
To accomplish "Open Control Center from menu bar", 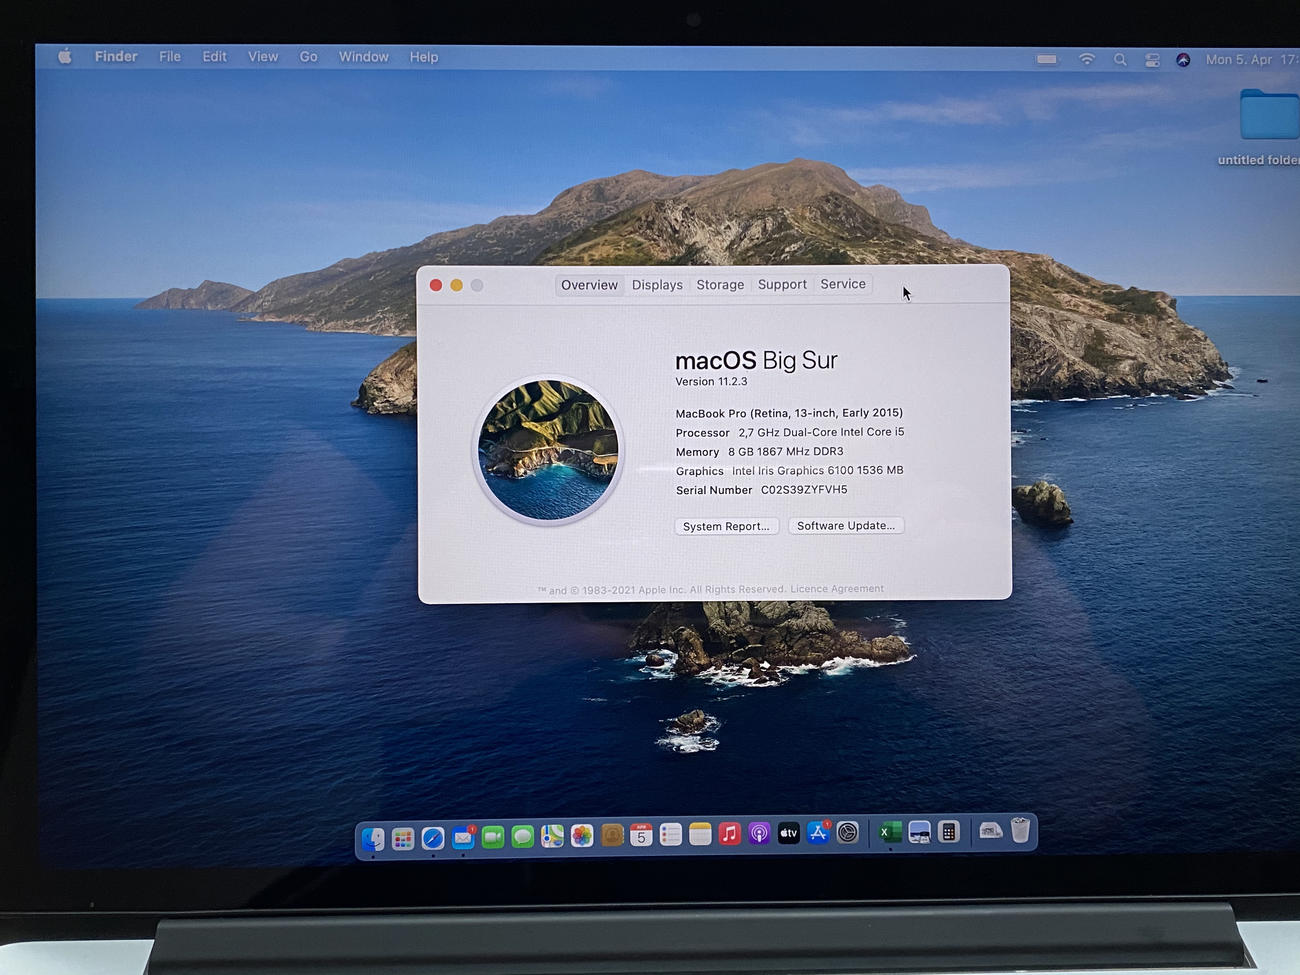I will tap(1152, 60).
